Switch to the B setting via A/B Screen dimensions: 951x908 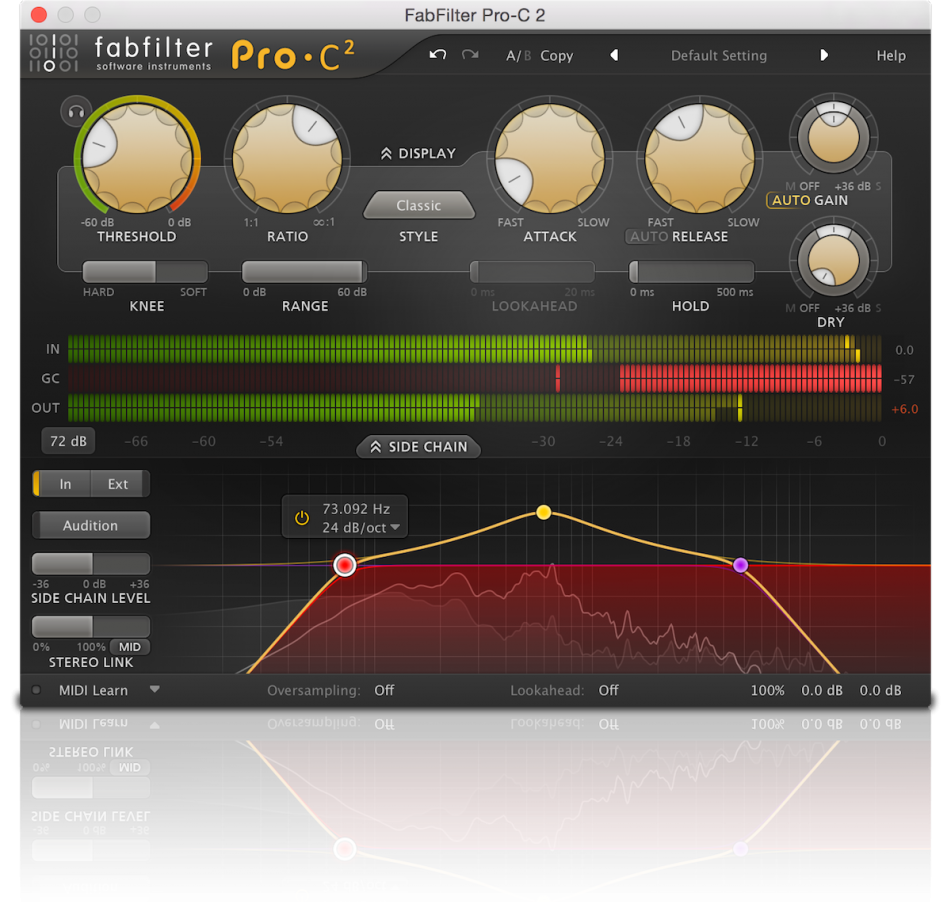tap(530, 56)
